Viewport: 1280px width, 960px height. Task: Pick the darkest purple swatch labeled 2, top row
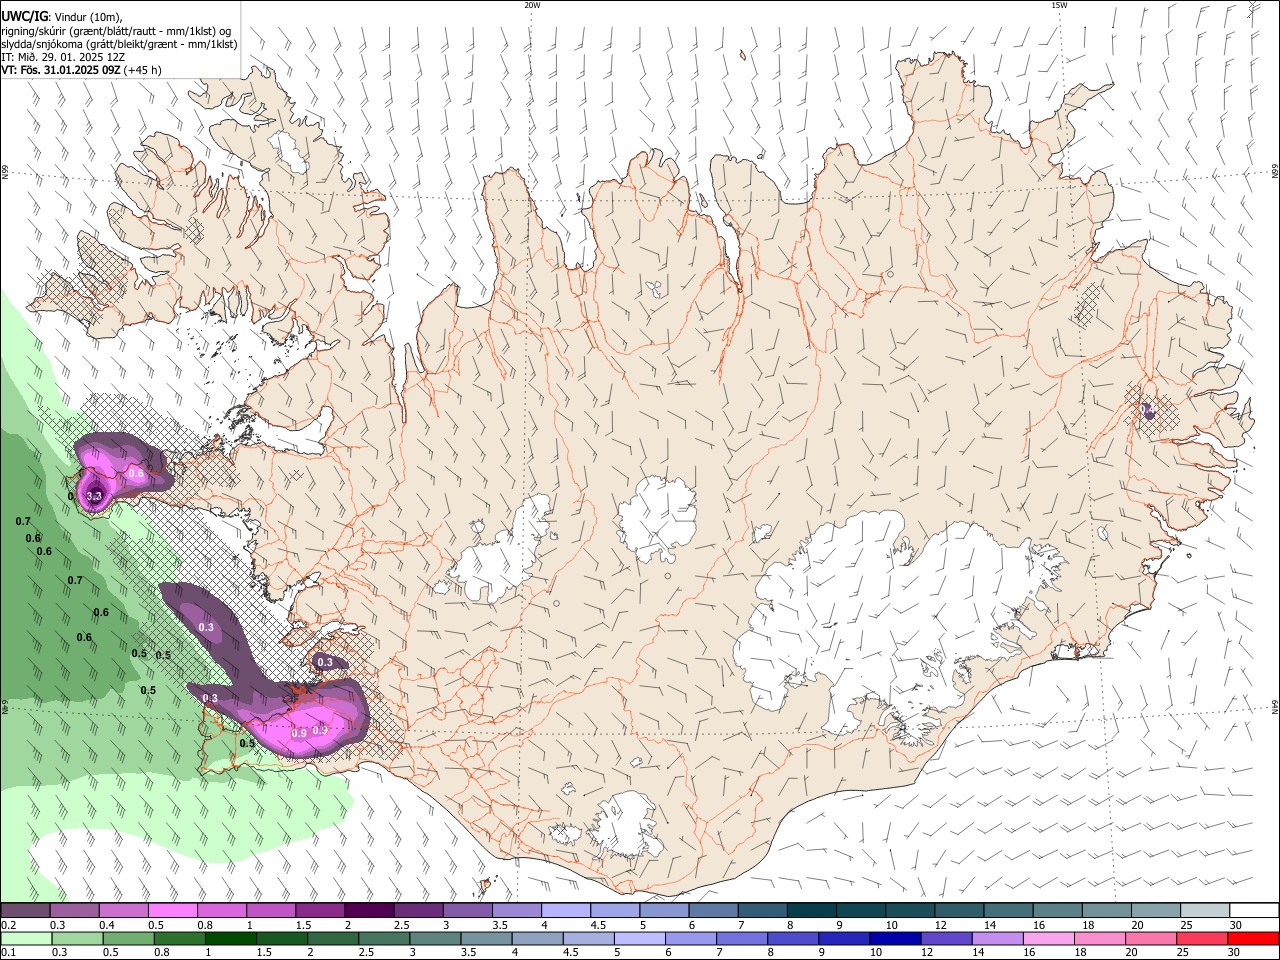tap(368, 911)
